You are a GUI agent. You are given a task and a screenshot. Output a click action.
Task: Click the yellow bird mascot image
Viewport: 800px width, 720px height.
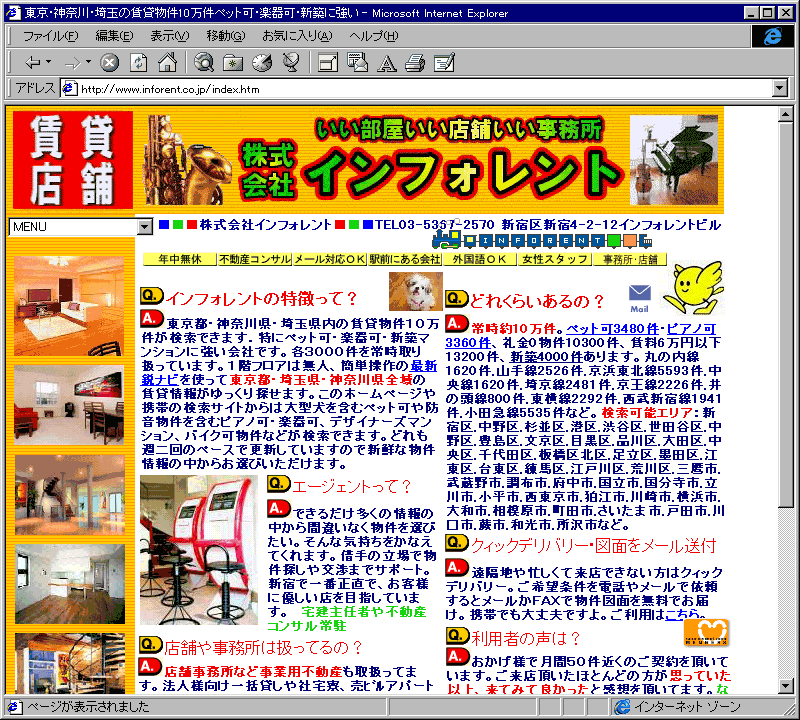click(693, 288)
